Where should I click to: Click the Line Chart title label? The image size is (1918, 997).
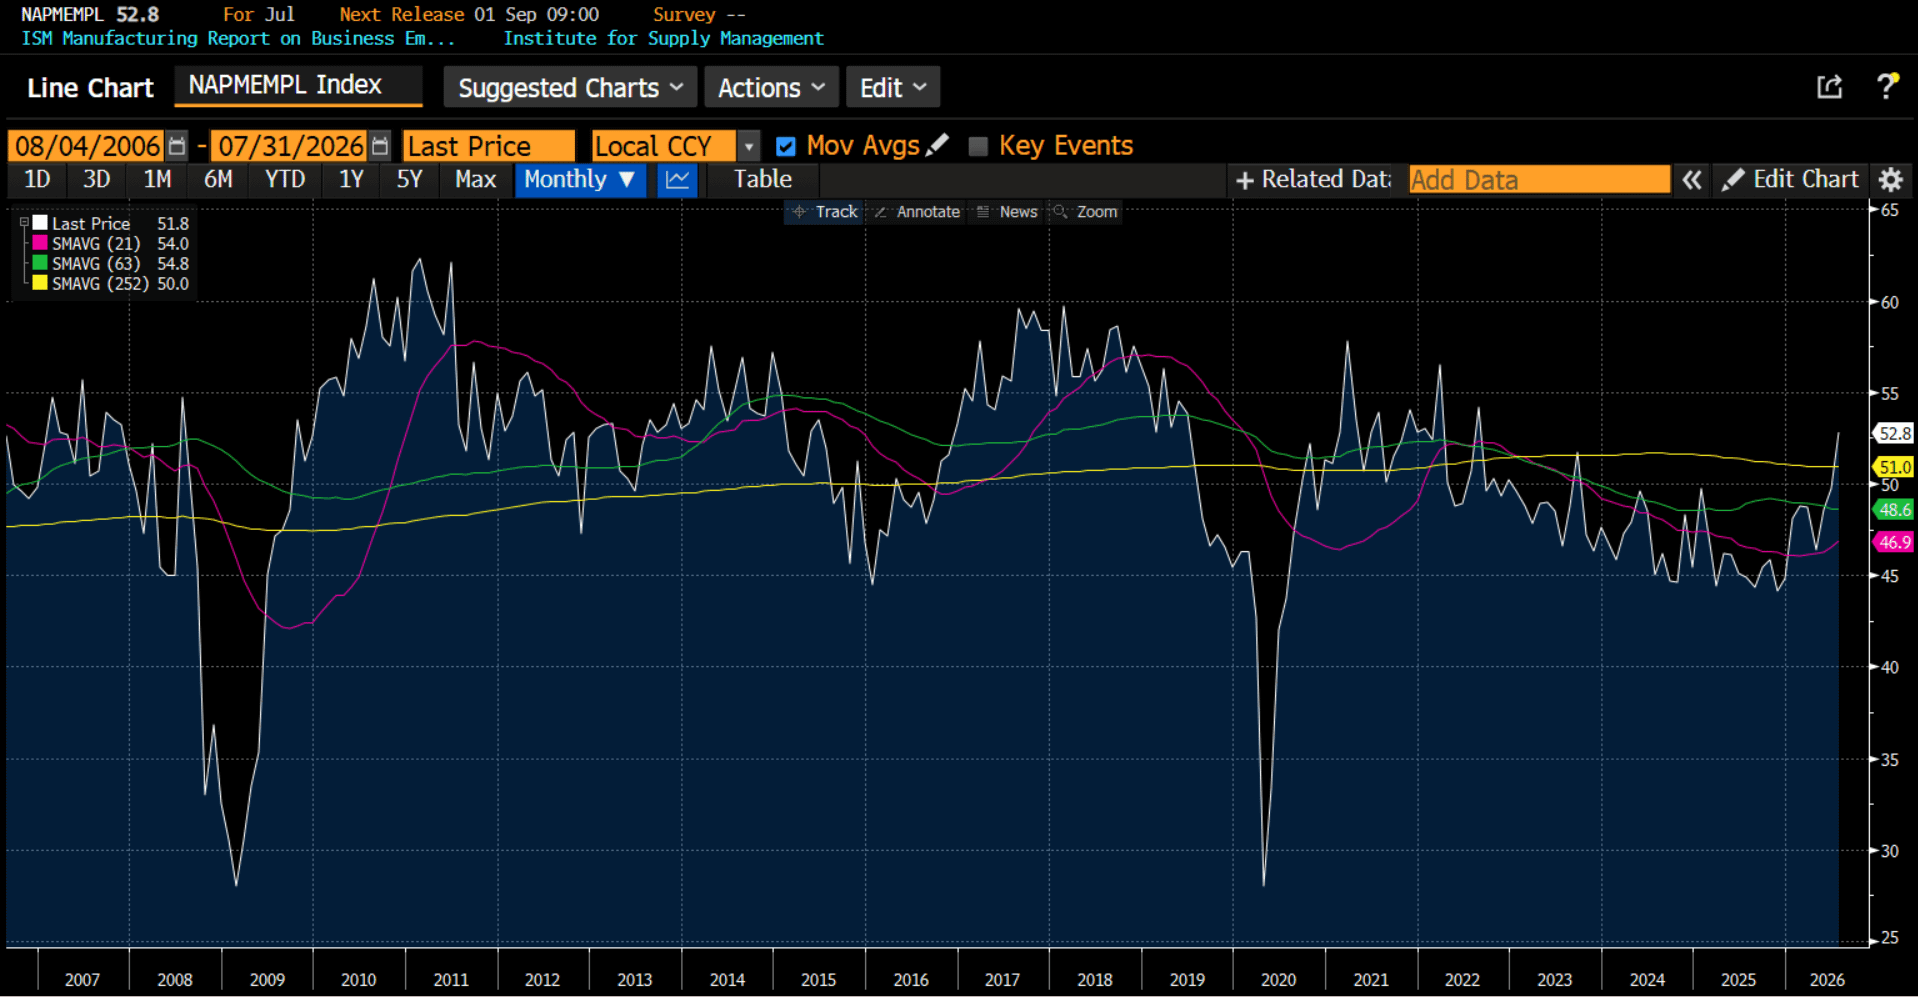(x=90, y=88)
